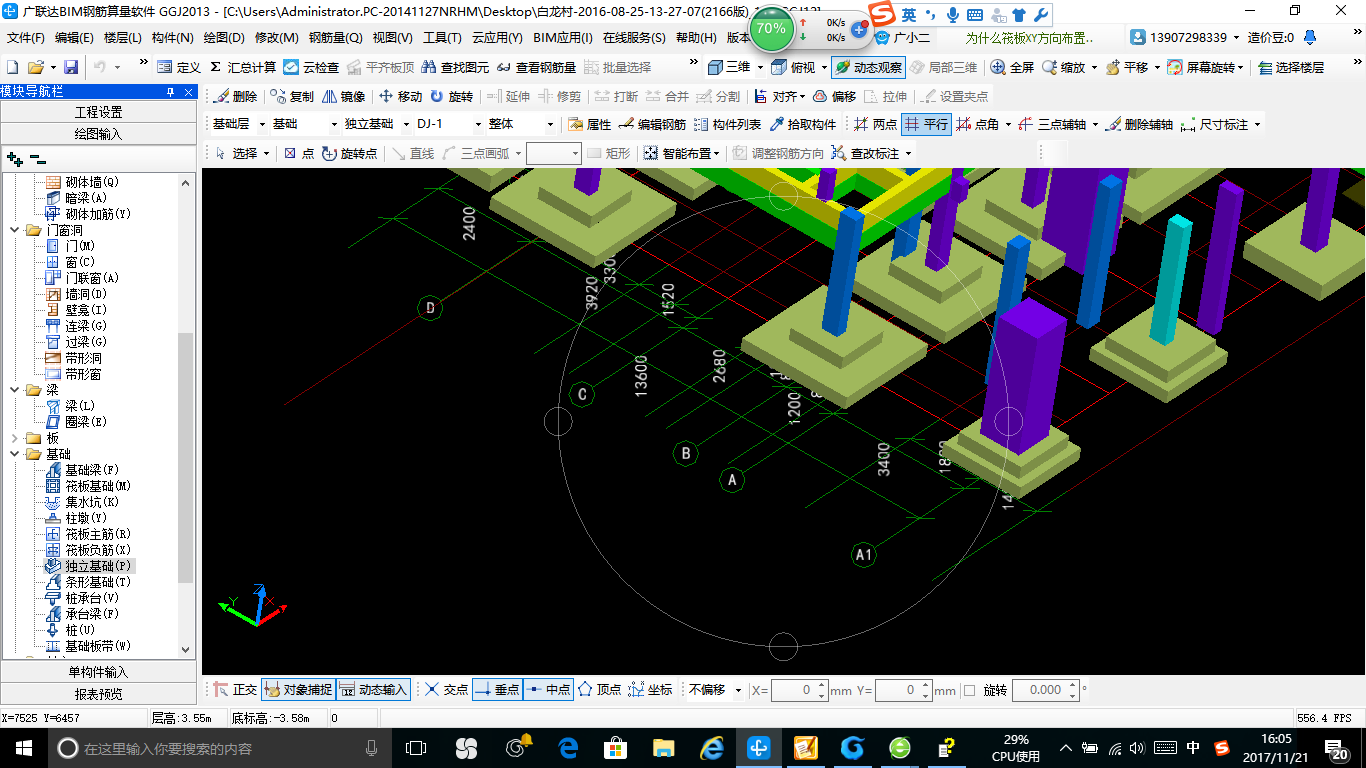
Task: Click the 定义 define button
Action: pos(178,67)
